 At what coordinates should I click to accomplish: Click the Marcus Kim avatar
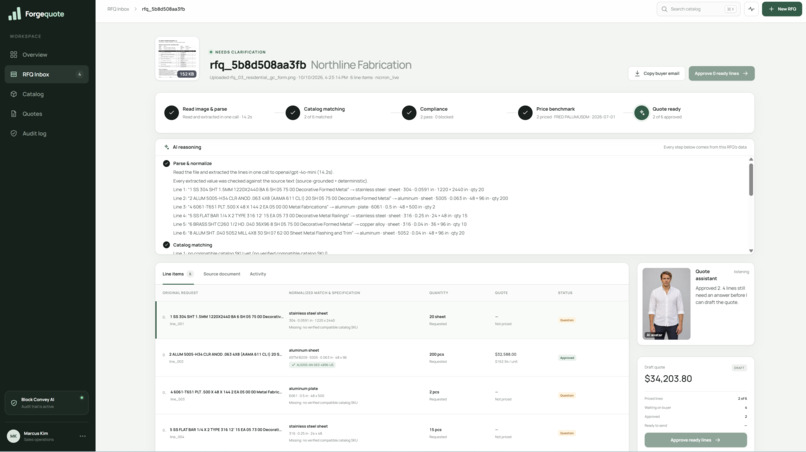point(13,436)
